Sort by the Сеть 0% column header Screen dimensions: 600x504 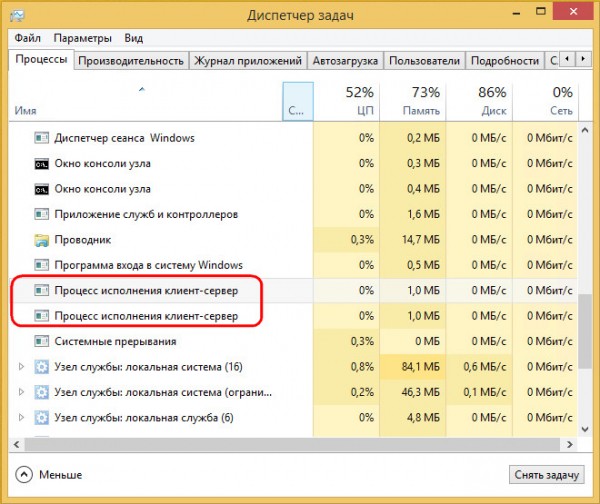(x=546, y=101)
